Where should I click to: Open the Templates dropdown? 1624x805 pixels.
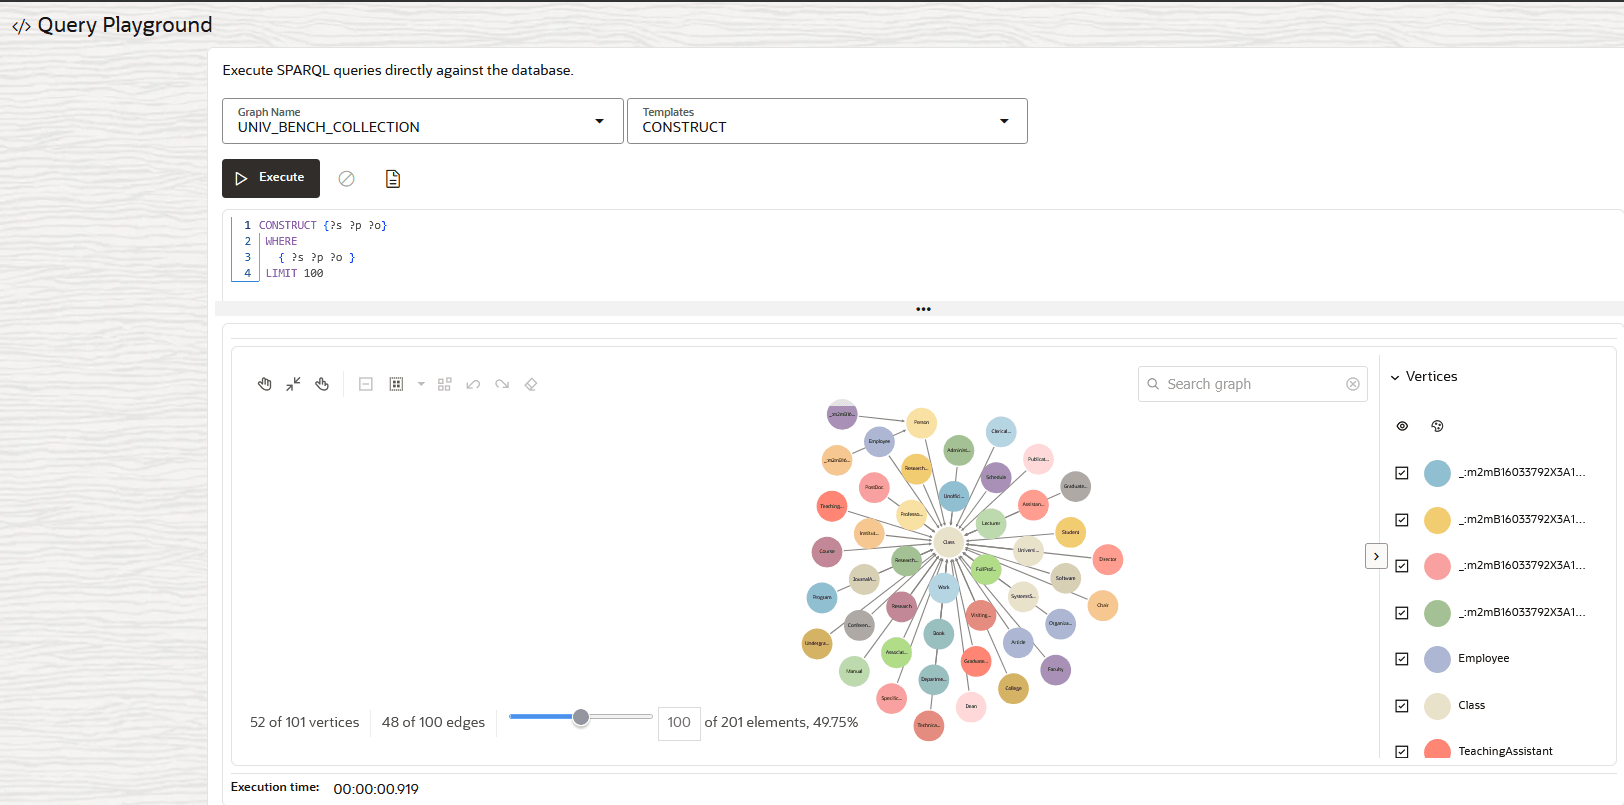click(827, 121)
